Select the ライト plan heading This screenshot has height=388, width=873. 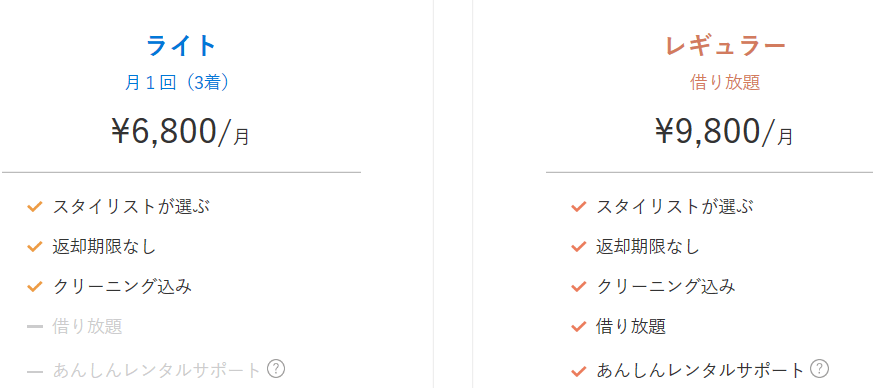(x=181, y=46)
